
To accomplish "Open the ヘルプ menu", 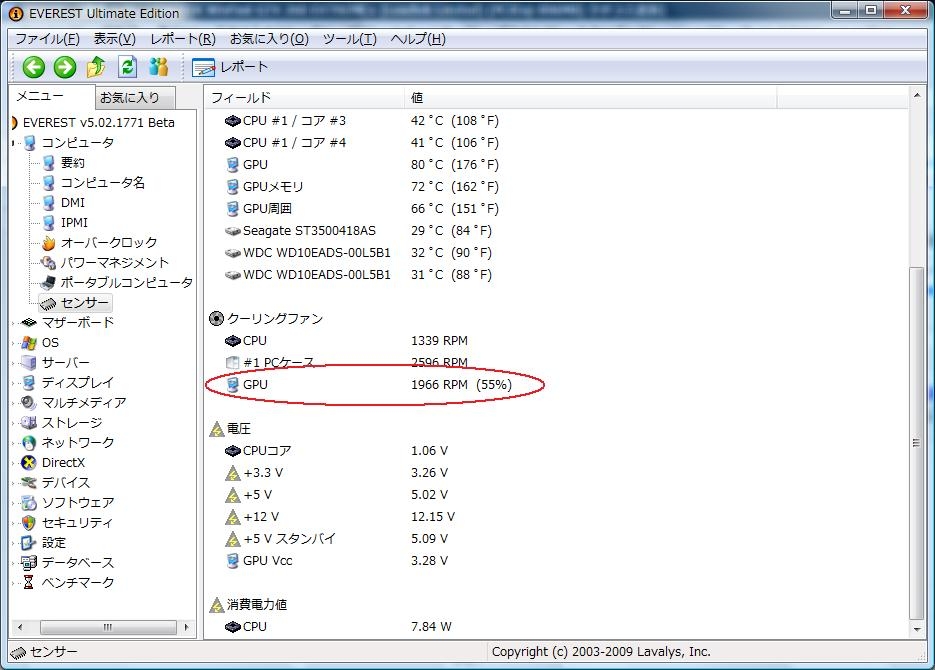I will tap(418, 39).
